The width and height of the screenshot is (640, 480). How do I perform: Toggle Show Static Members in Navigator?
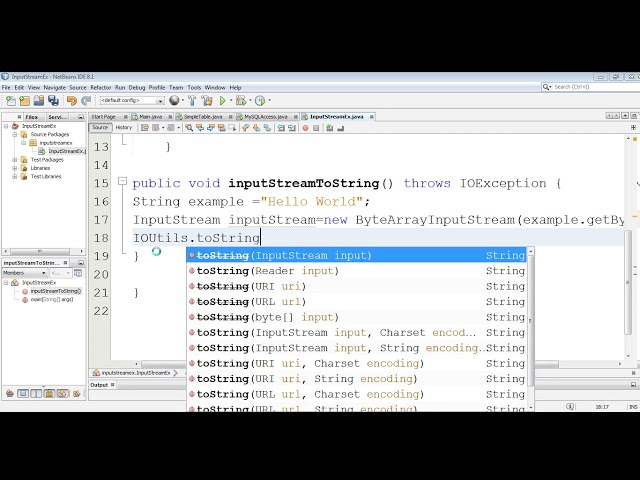tap(36, 393)
